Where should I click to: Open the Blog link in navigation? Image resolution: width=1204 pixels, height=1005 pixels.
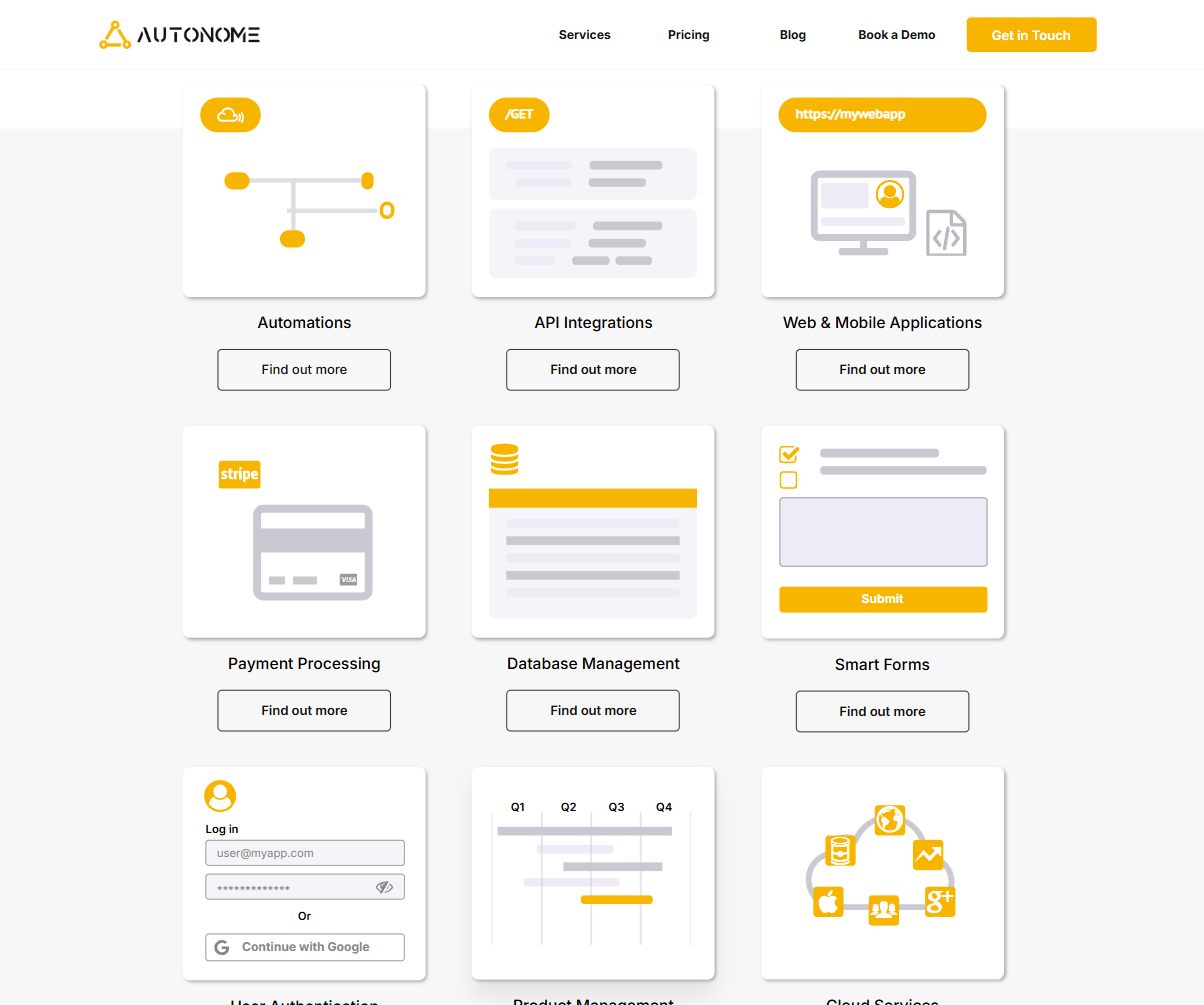pos(792,35)
